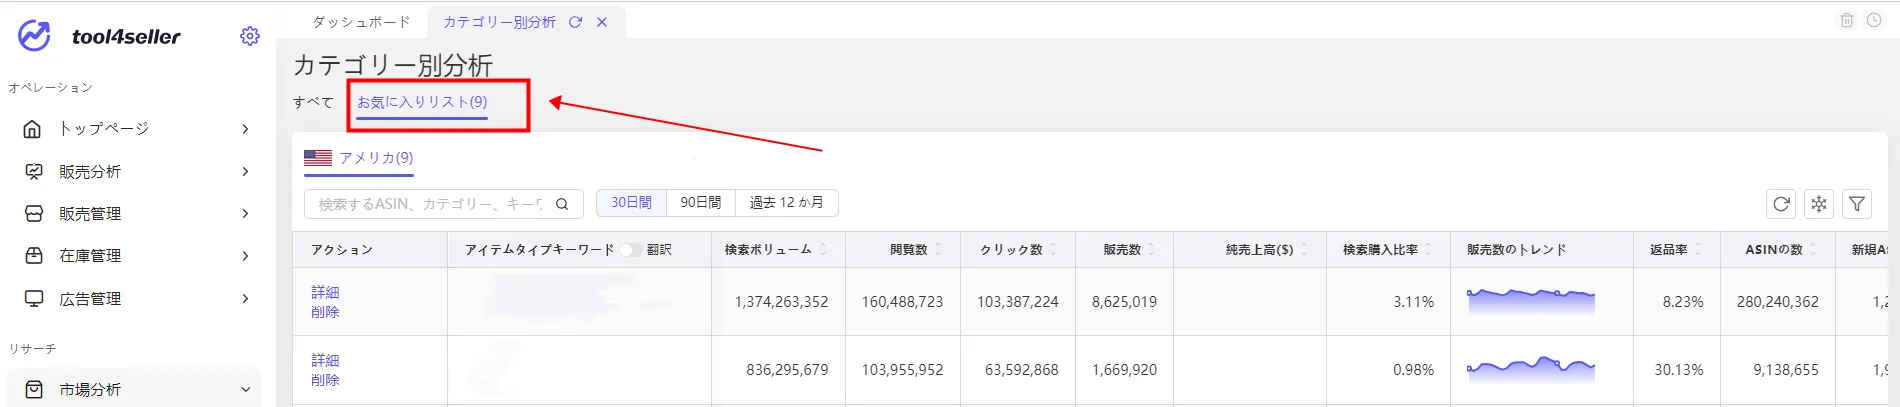Sort by 検索購入比率 column arrows
The height and width of the screenshot is (407, 1900).
pos(1428,250)
